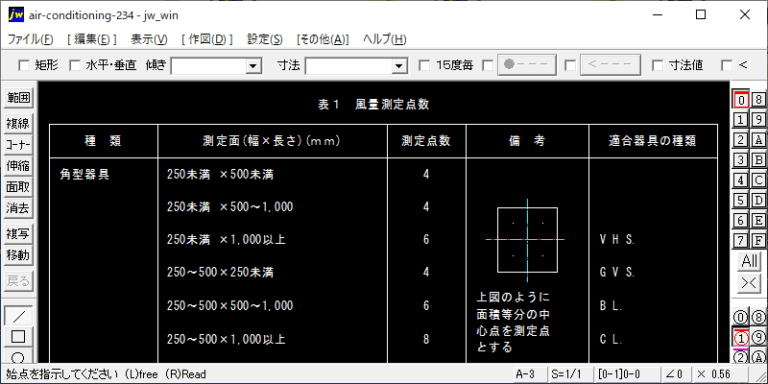768x384 pixels.
Task: Click the 範囲 range select button
Action: click(x=18, y=98)
